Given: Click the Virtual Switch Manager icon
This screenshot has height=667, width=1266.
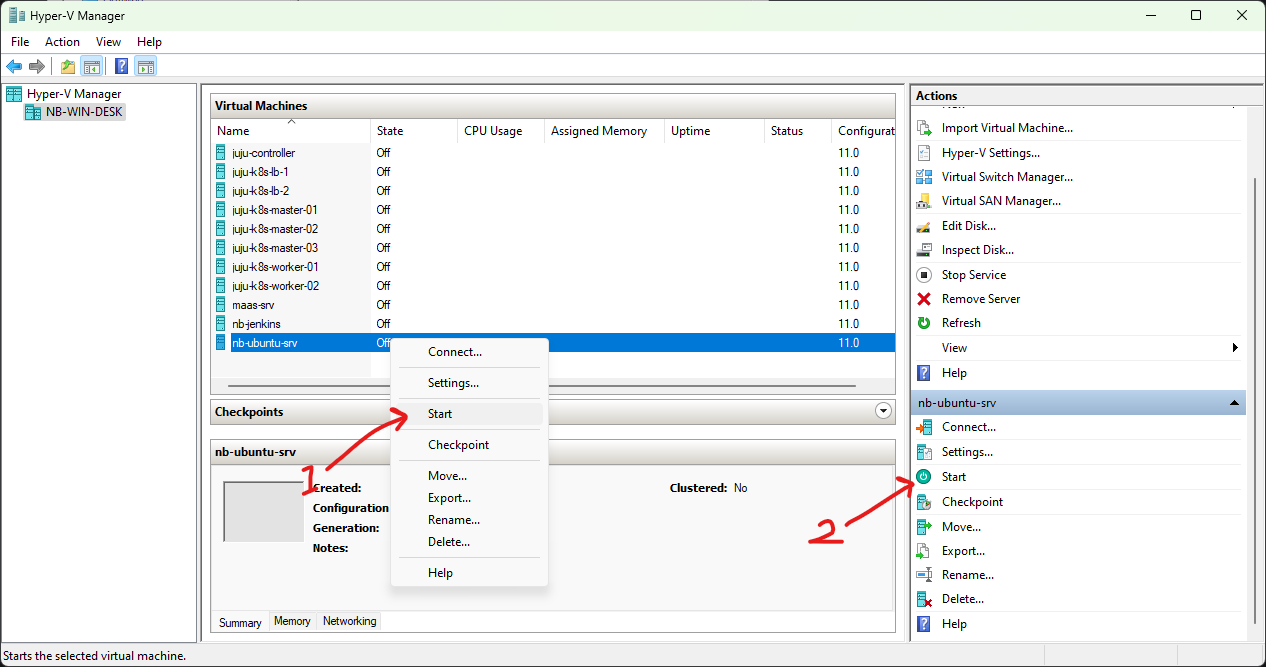Looking at the screenshot, I should pyautogui.click(x=924, y=177).
